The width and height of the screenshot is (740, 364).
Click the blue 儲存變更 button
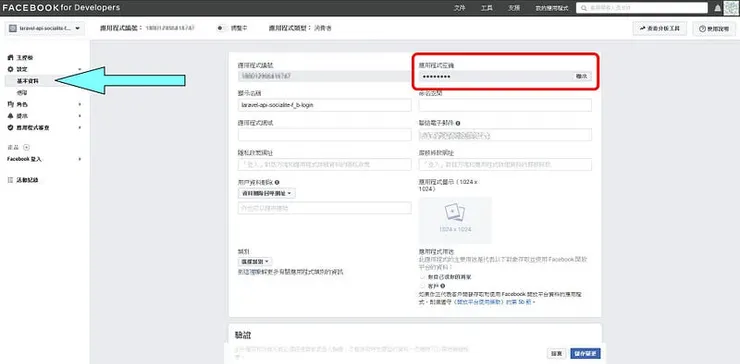[585, 353]
